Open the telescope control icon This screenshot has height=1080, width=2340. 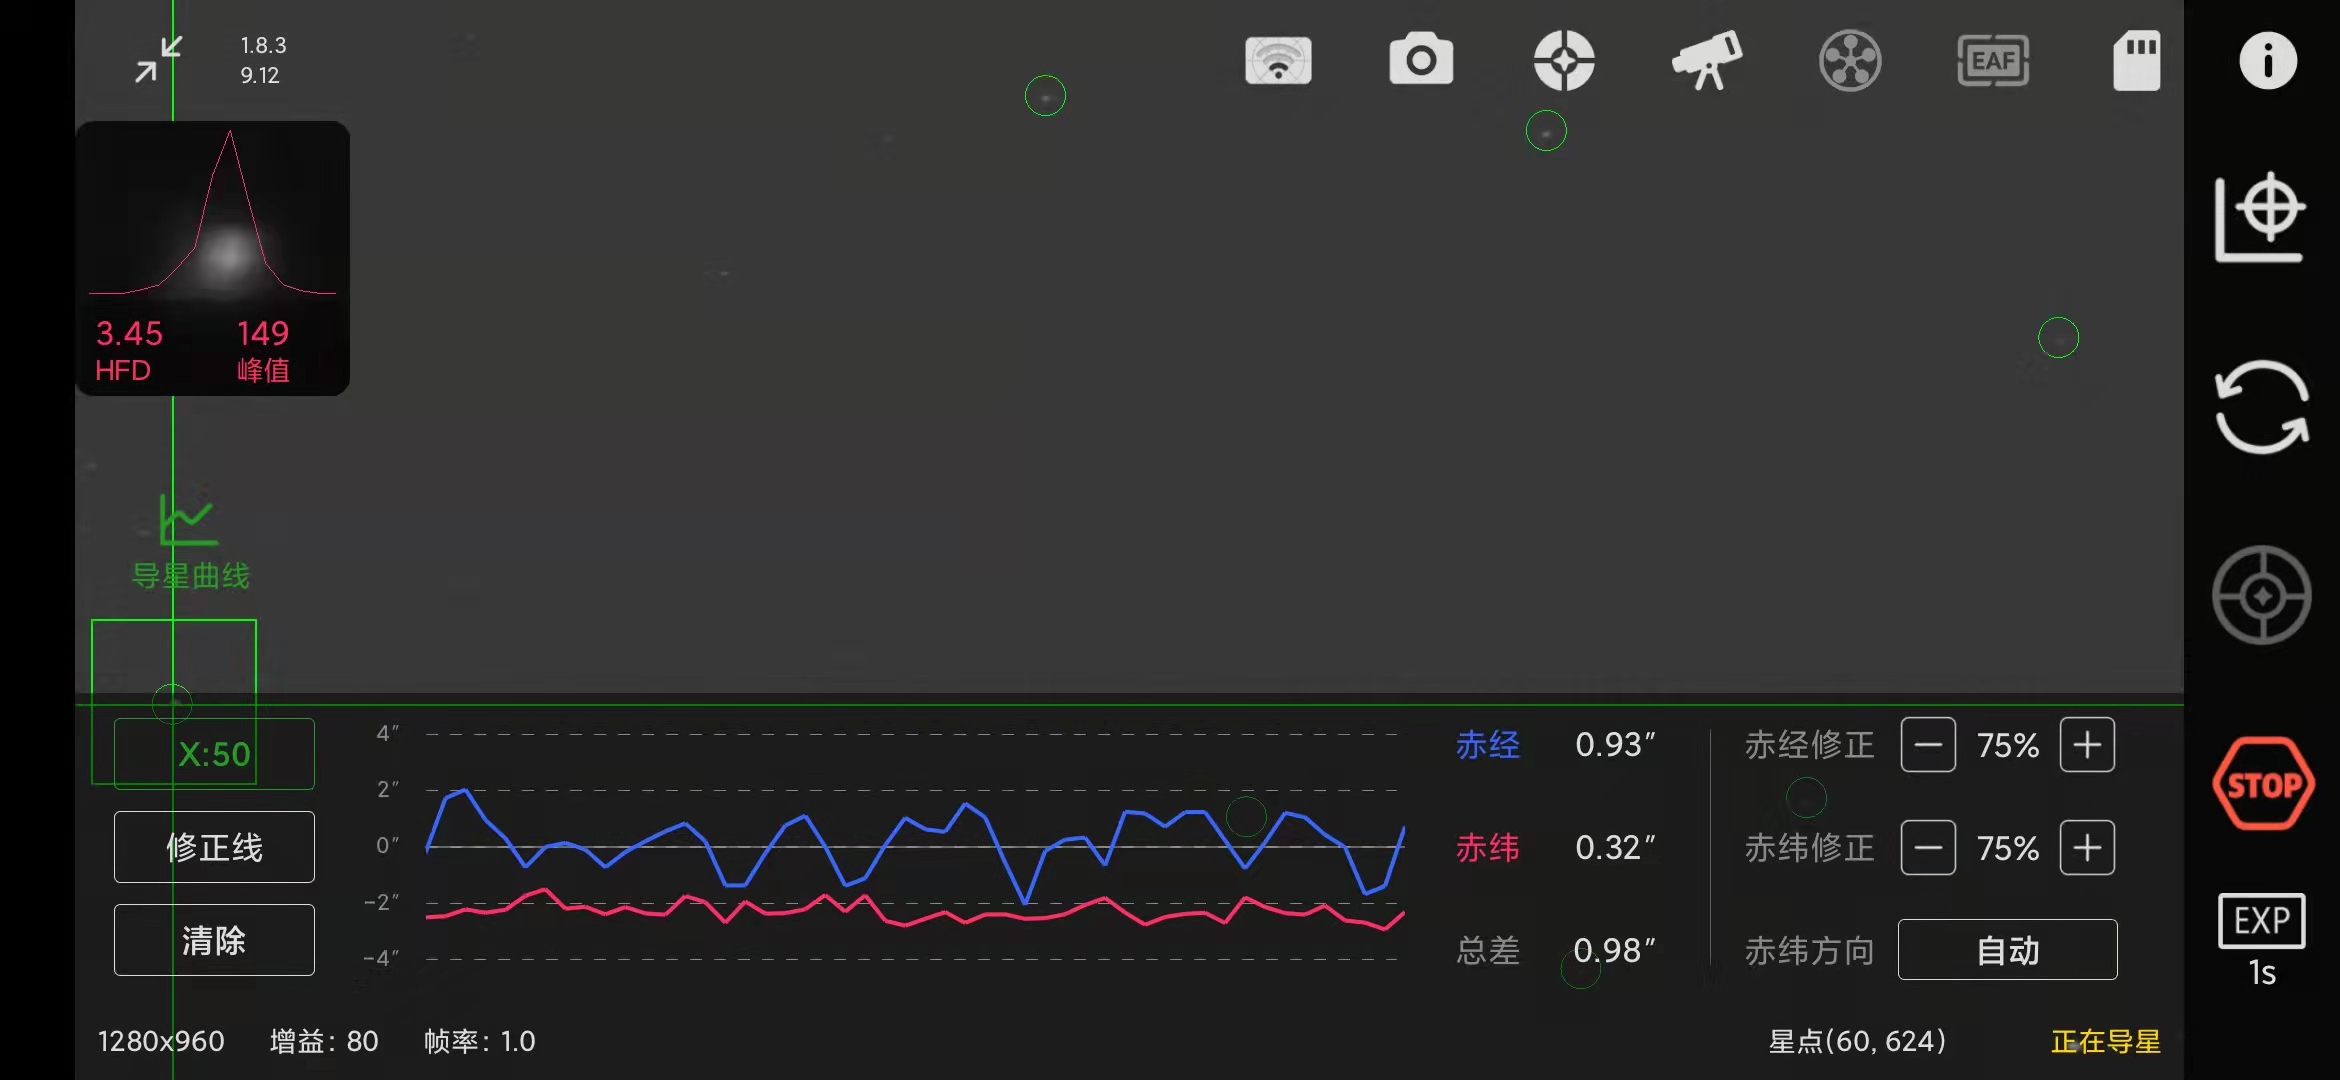click(x=1707, y=60)
